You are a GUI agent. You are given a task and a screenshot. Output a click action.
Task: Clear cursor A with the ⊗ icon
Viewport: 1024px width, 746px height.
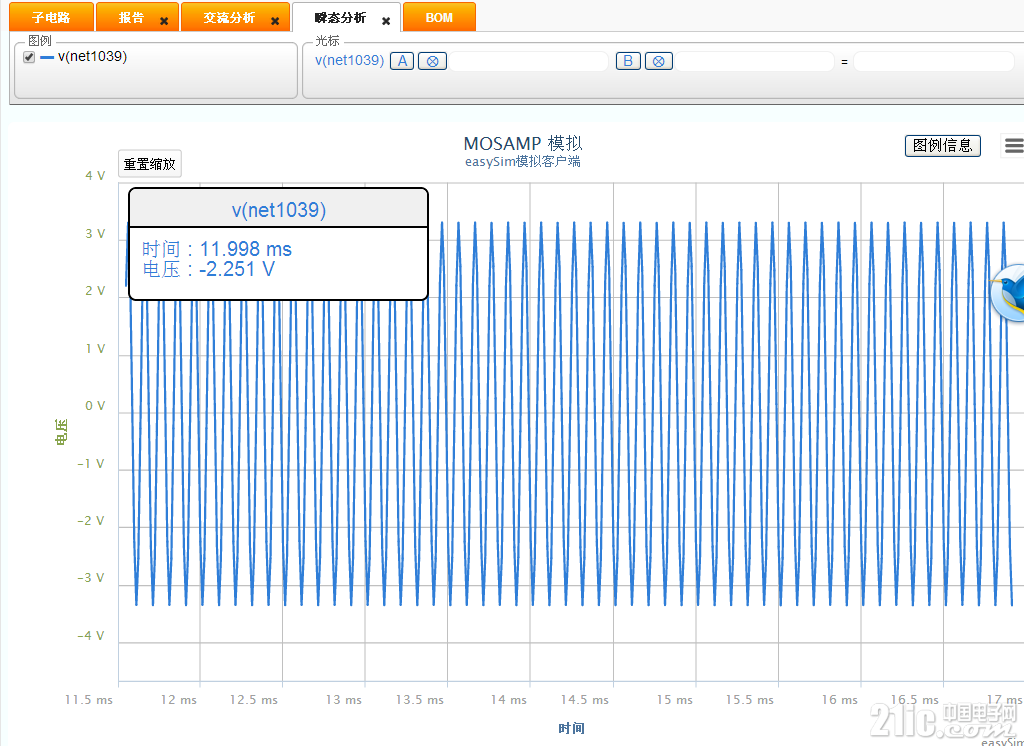tap(432, 61)
